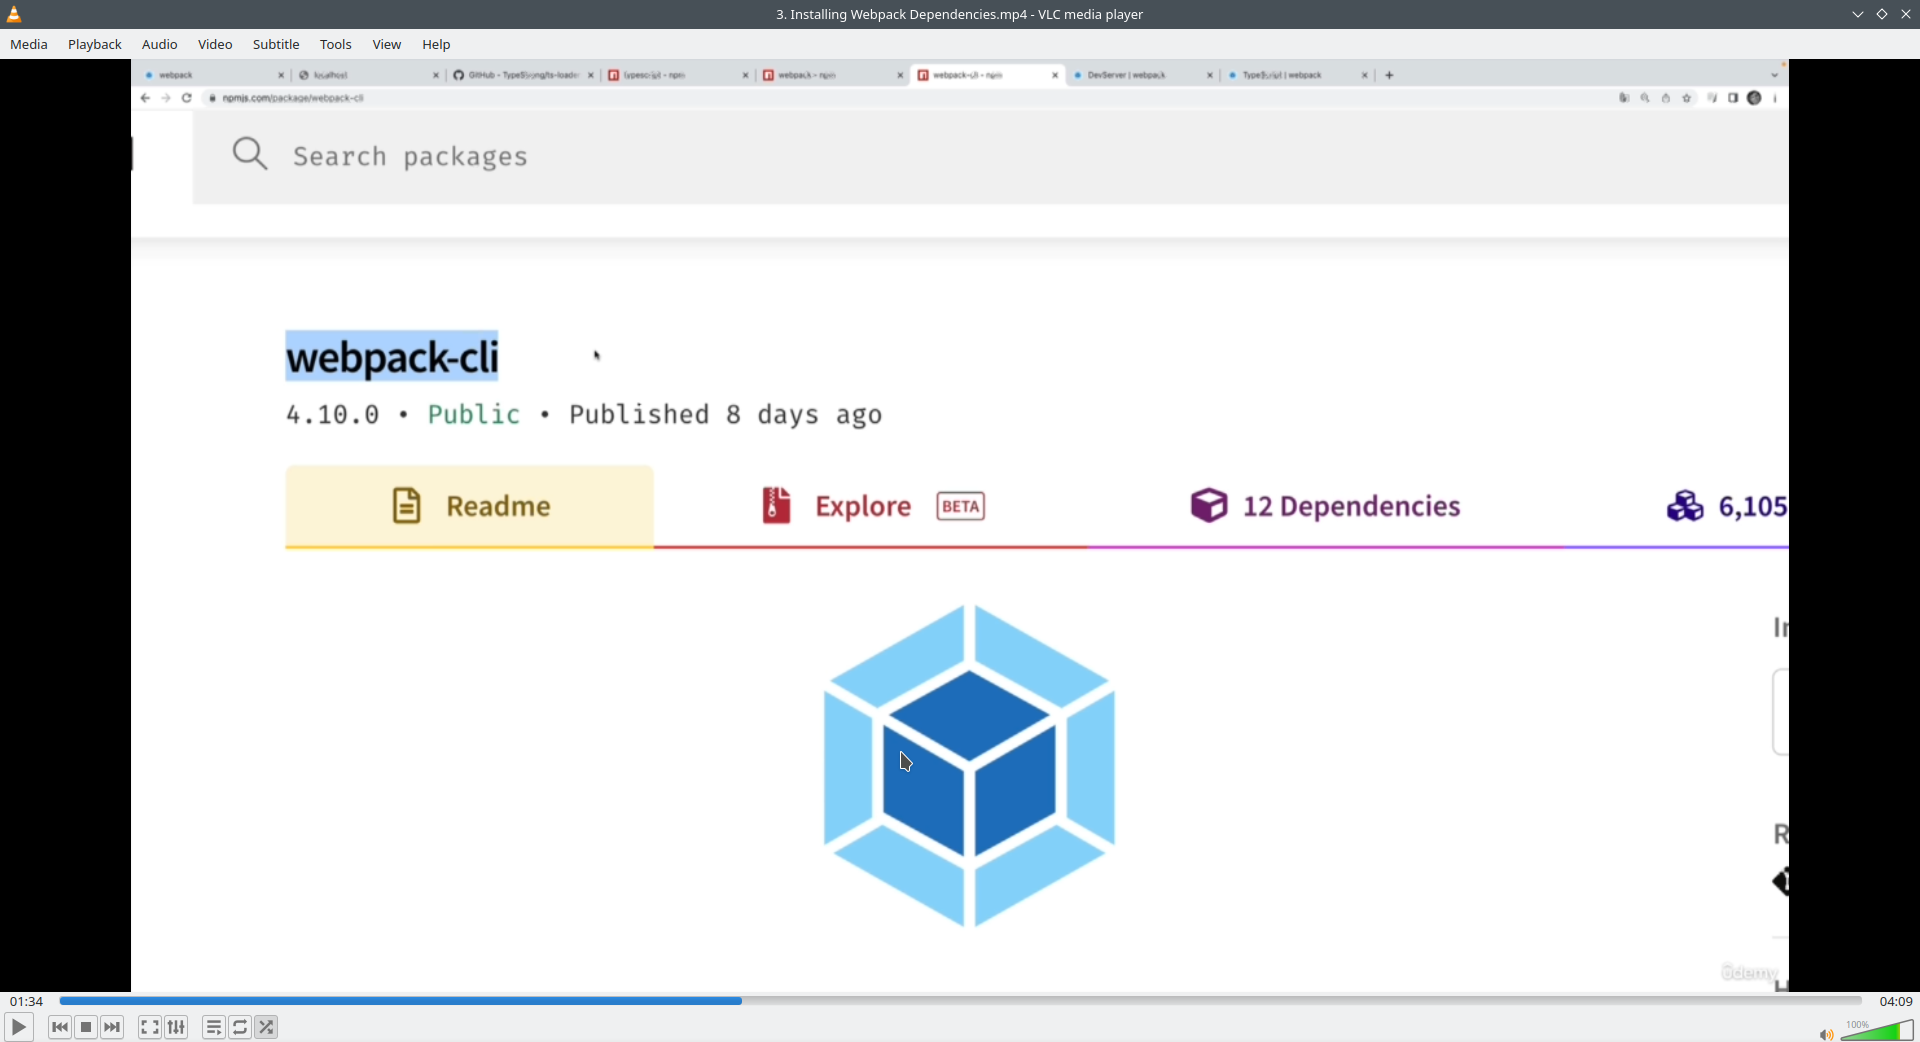Image resolution: width=1920 pixels, height=1042 pixels.
Task: Open the Tools menu
Action: click(336, 44)
